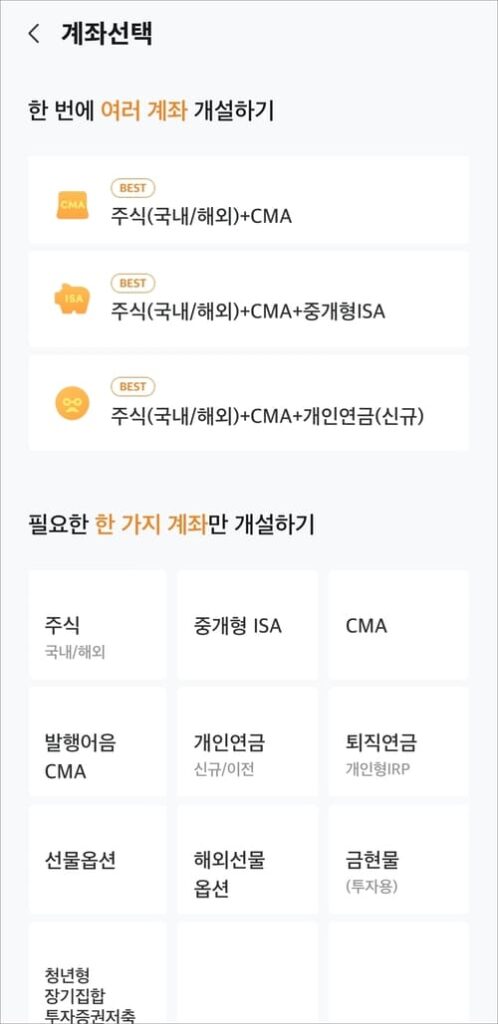Choose the 선물옵션 account tile
Screen dimensions: 498x1024
97,859
